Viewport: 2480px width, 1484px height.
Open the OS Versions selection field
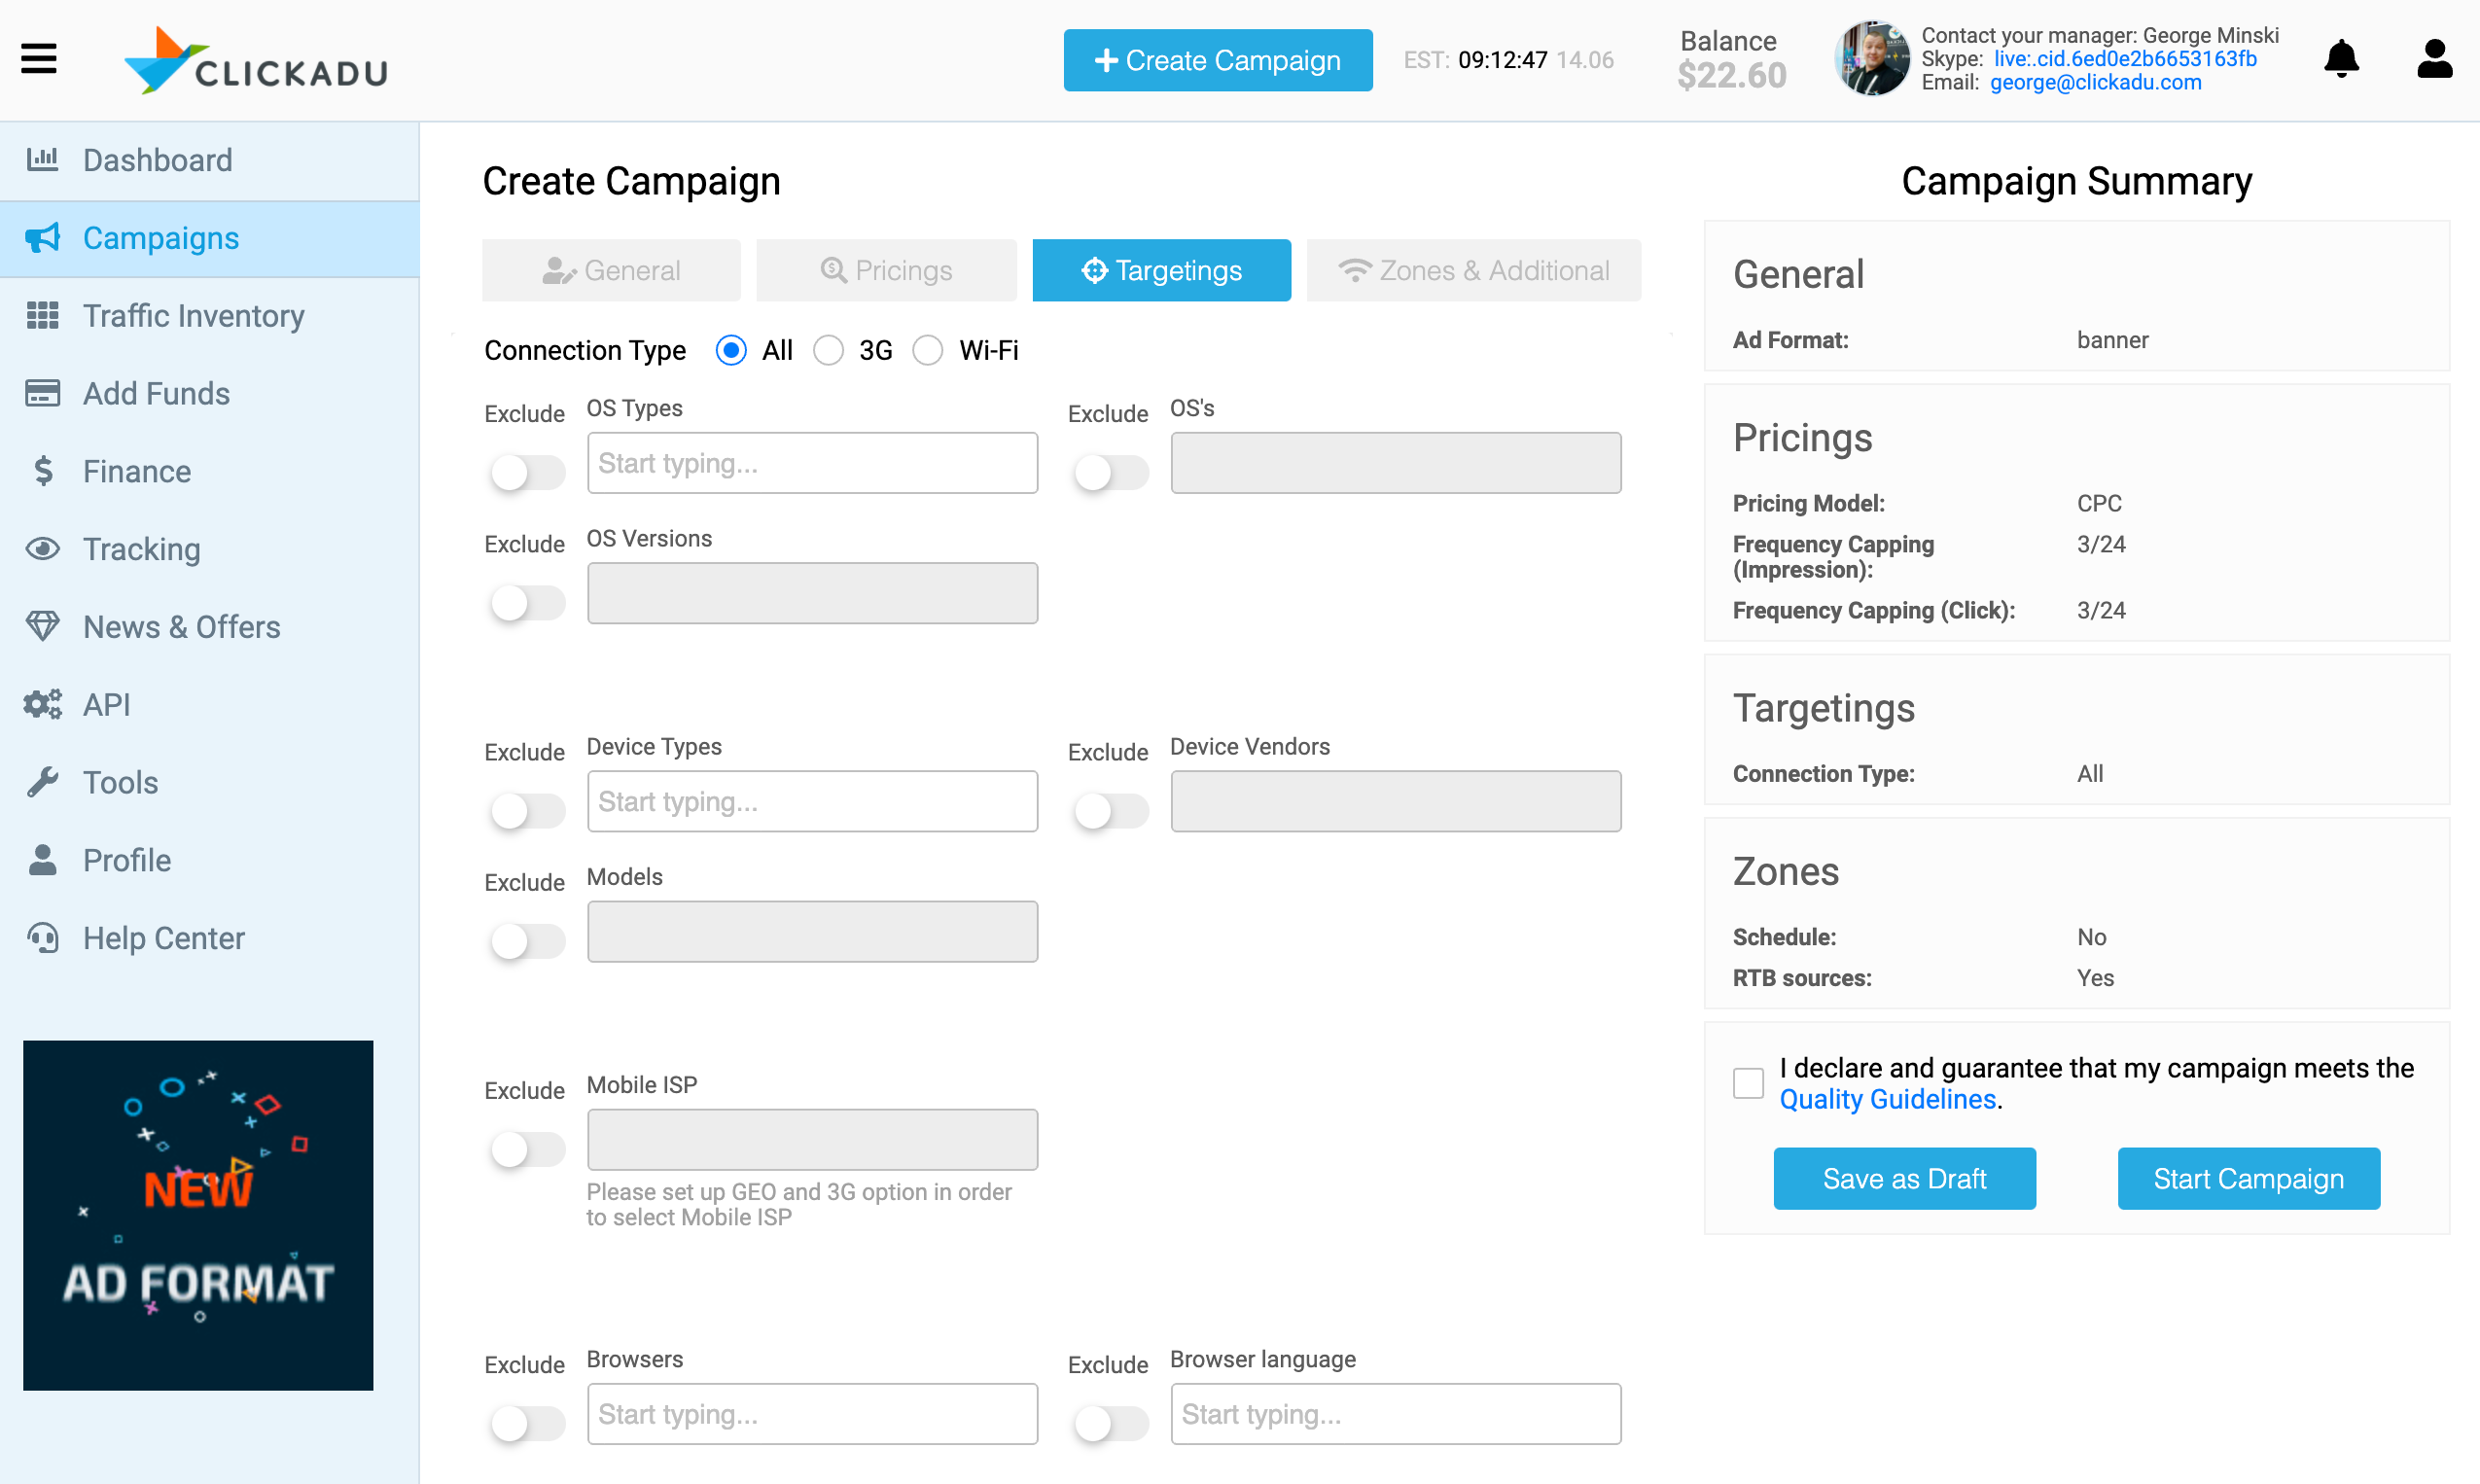click(812, 593)
